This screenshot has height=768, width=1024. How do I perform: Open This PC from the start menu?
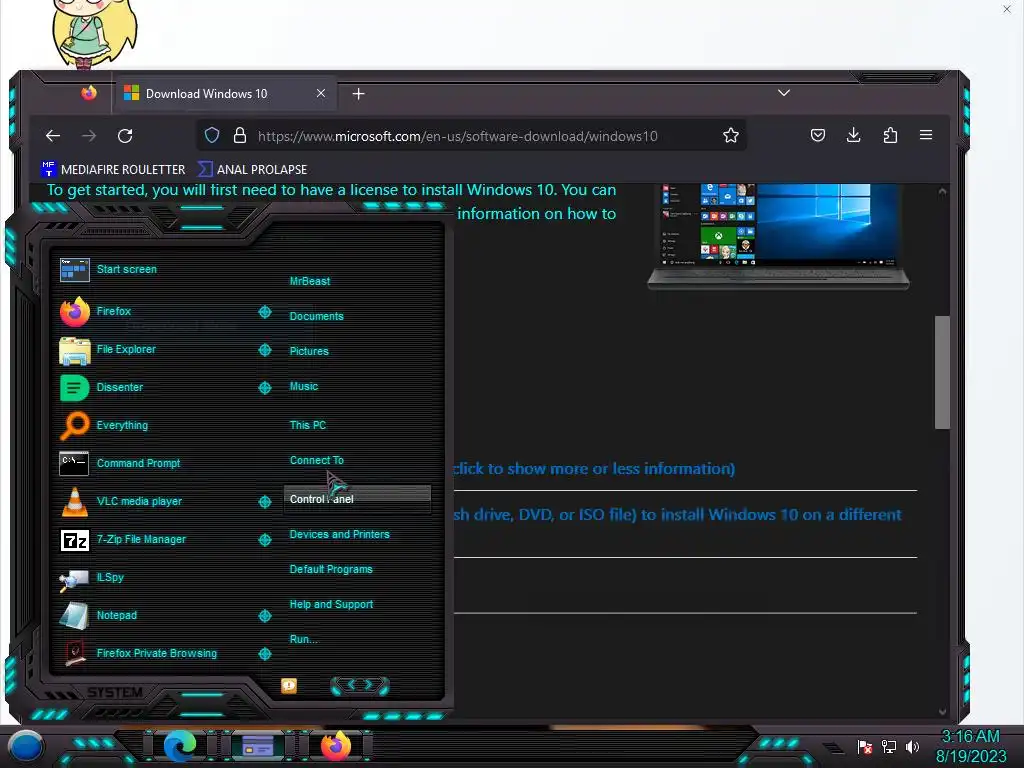point(308,425)
